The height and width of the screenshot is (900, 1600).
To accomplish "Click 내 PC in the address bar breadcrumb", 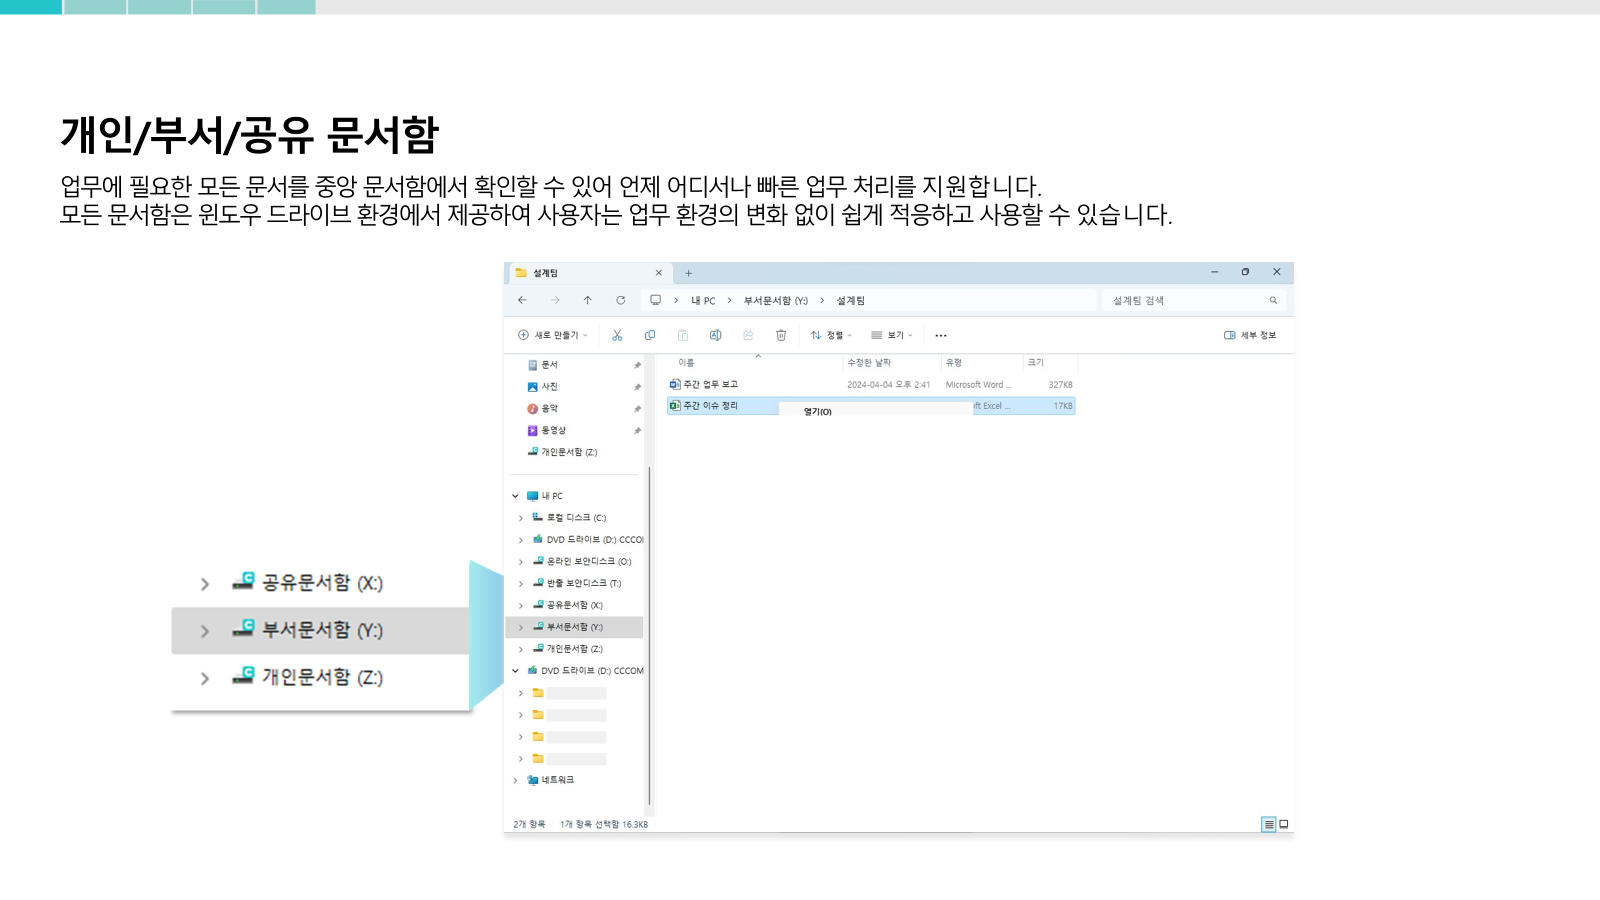I will pyautogui.click(x=703, y=301).
